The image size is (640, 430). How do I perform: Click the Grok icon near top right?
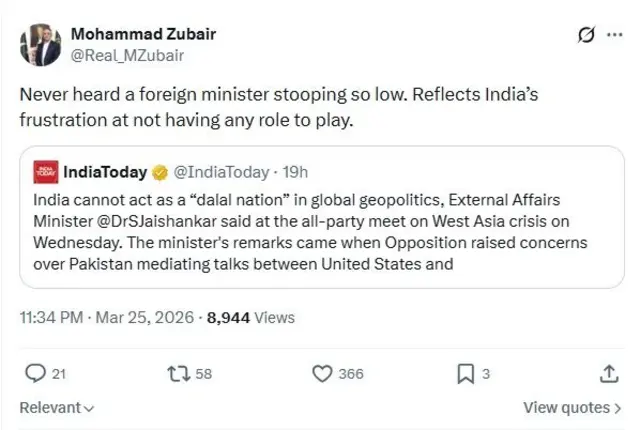point(588,35)
